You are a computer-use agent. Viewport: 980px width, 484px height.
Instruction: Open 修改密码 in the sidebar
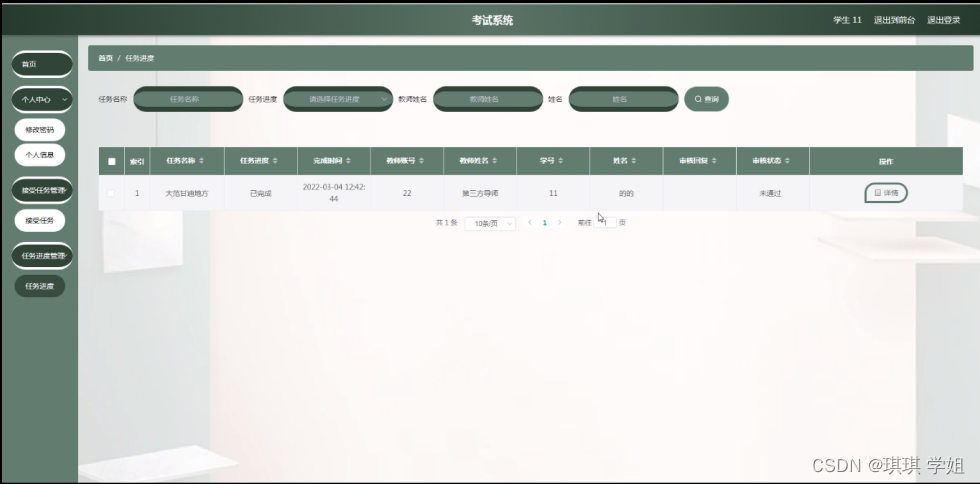coord(40,130)
